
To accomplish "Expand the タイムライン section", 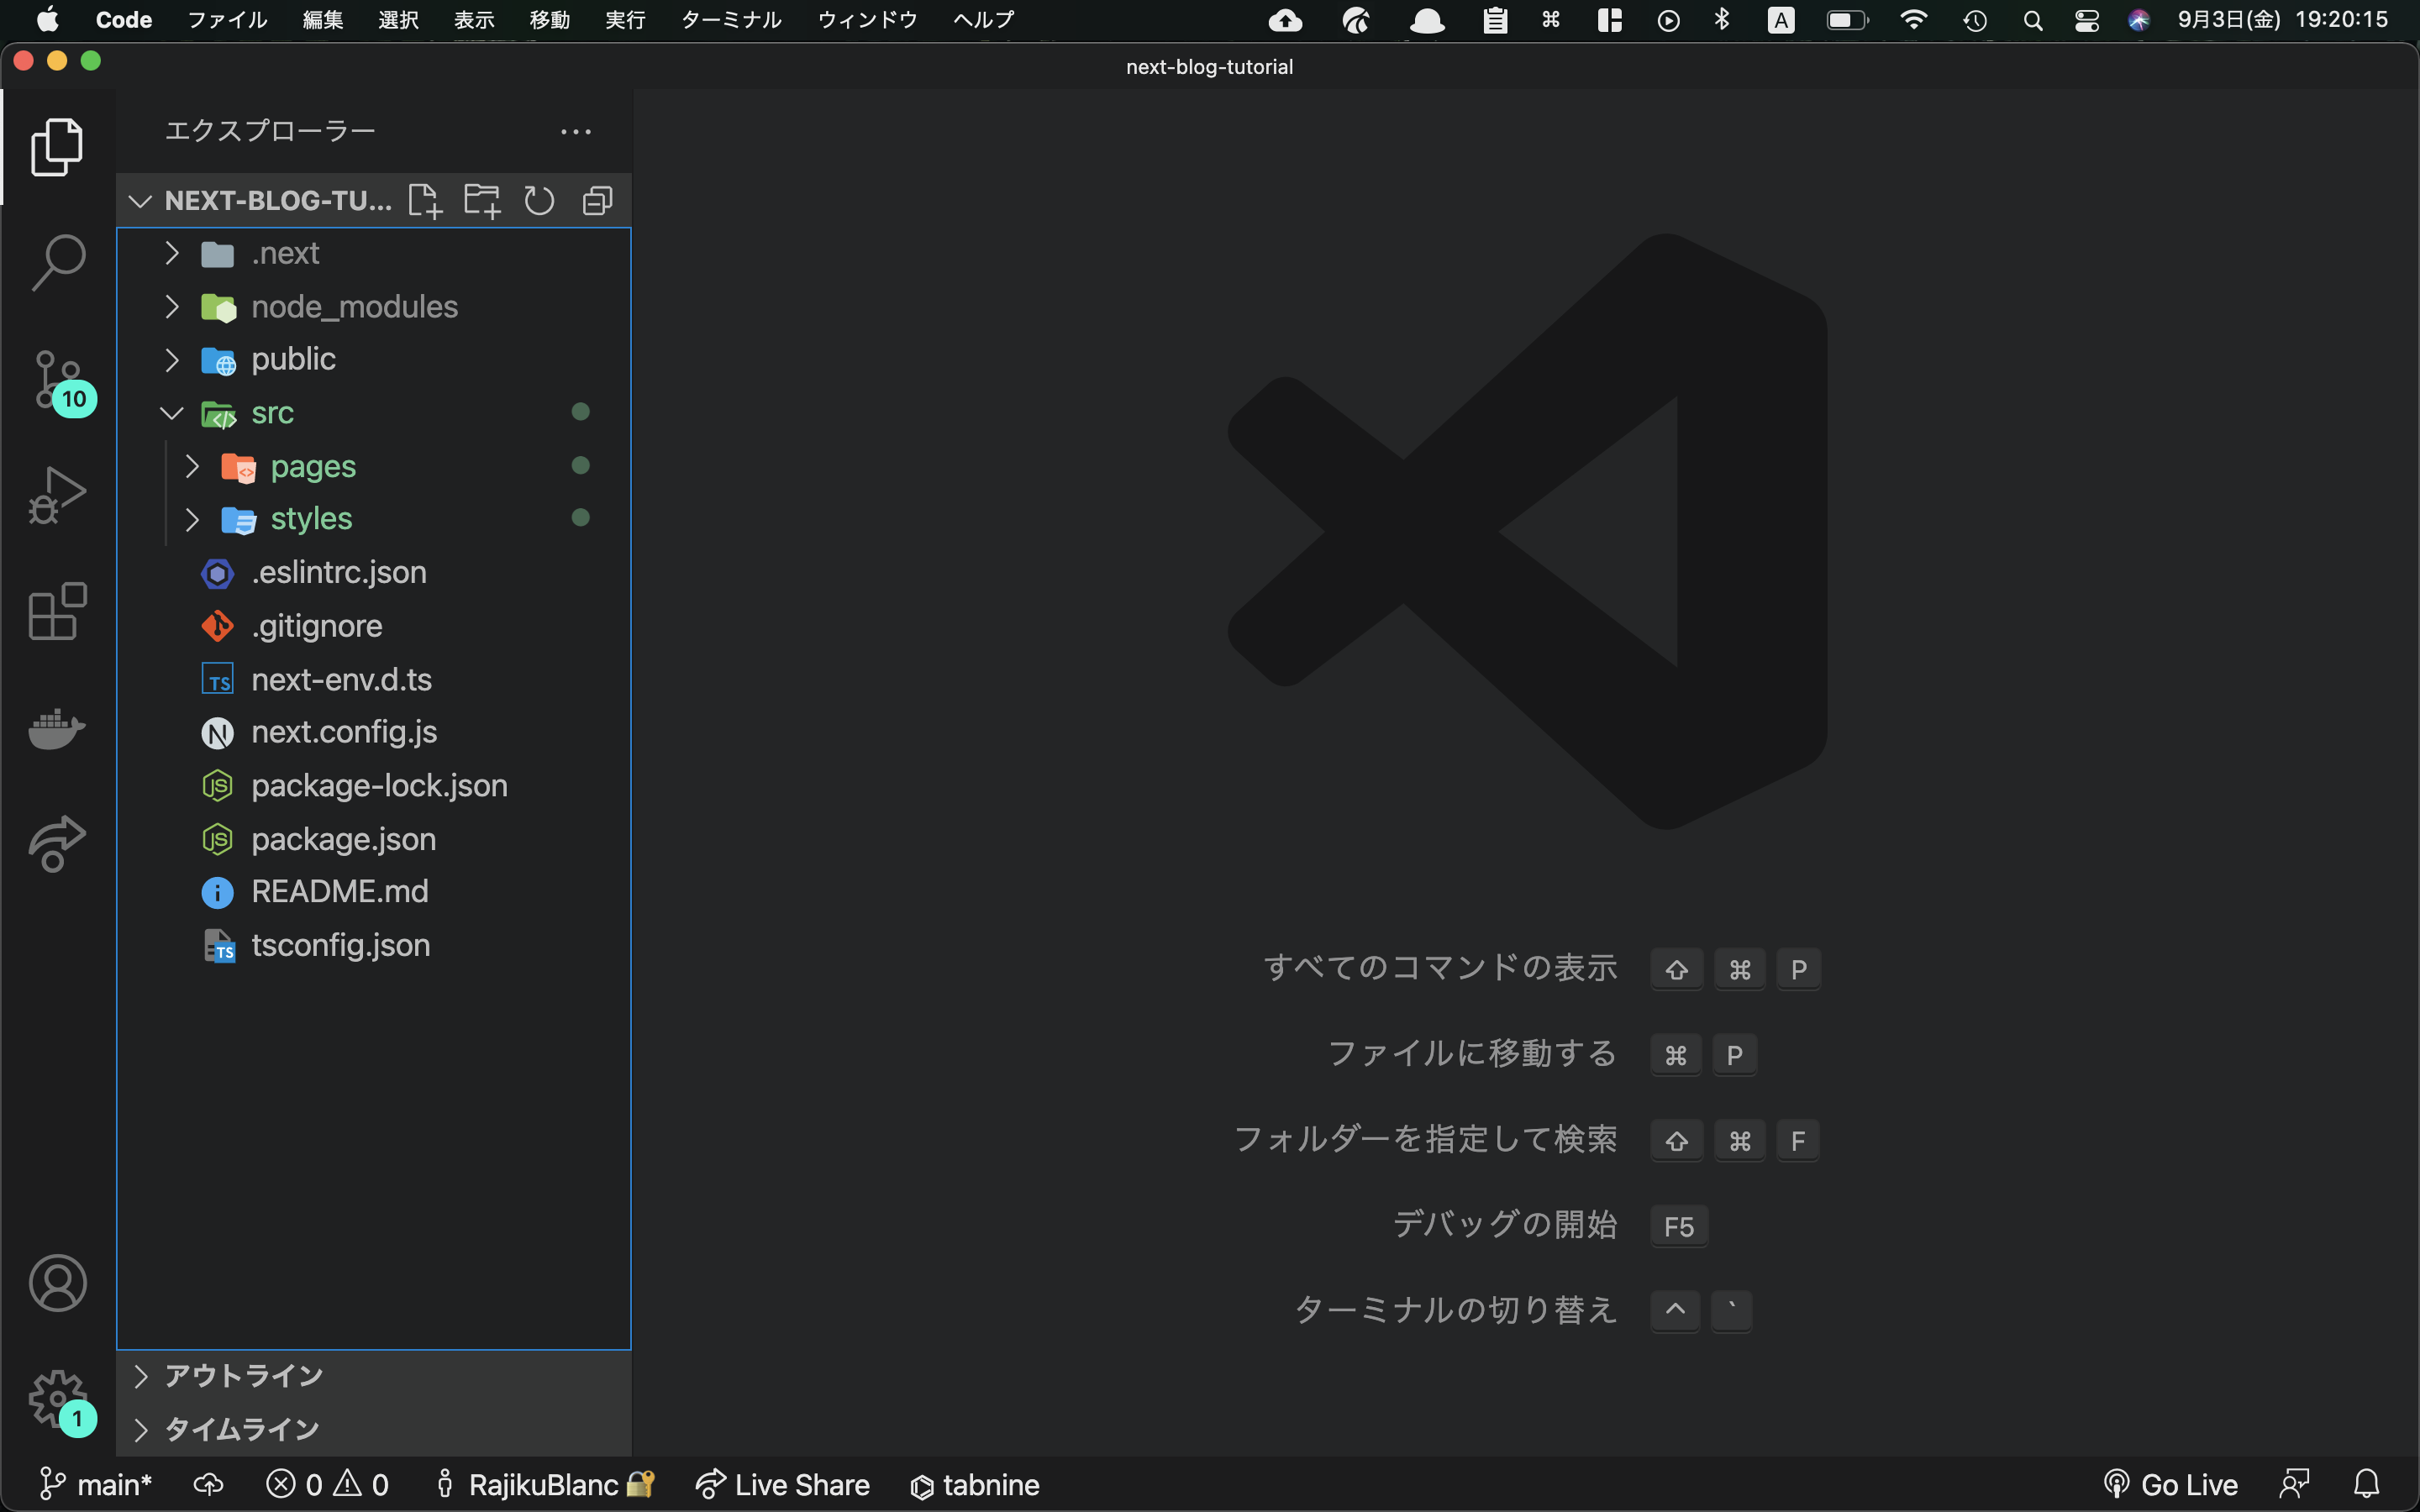I will point(373,1430).
